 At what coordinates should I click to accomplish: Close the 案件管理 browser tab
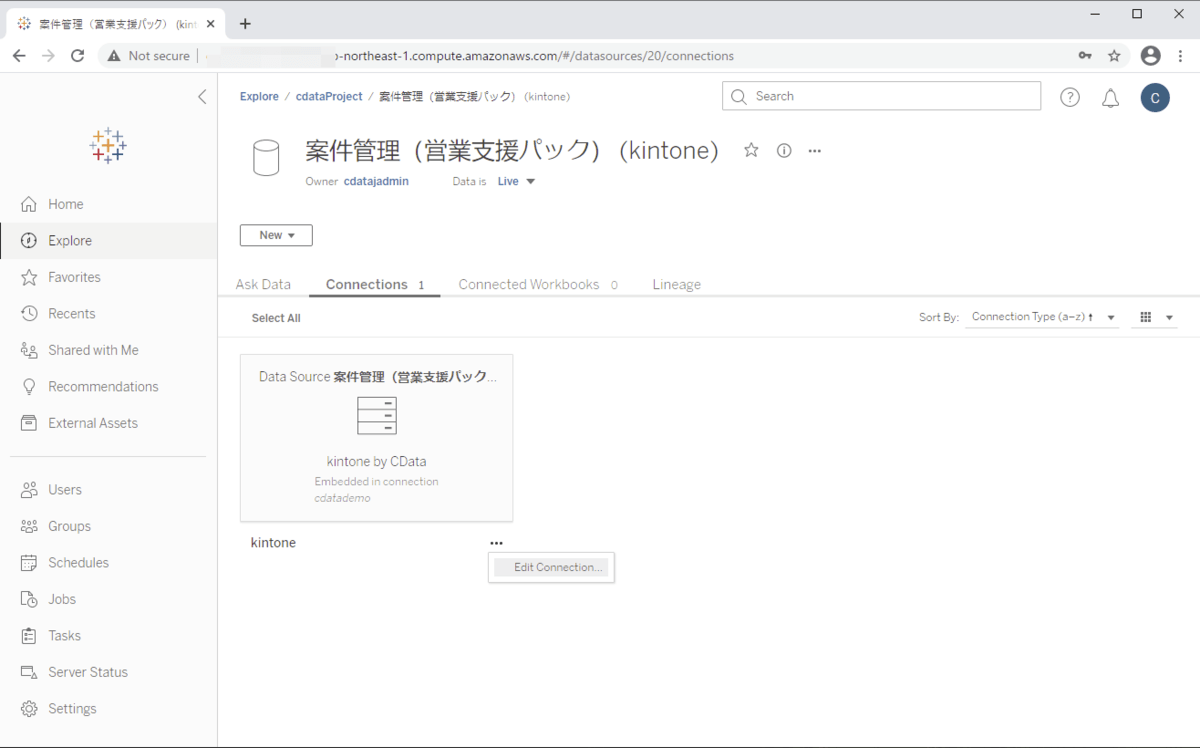pos(211,23)
